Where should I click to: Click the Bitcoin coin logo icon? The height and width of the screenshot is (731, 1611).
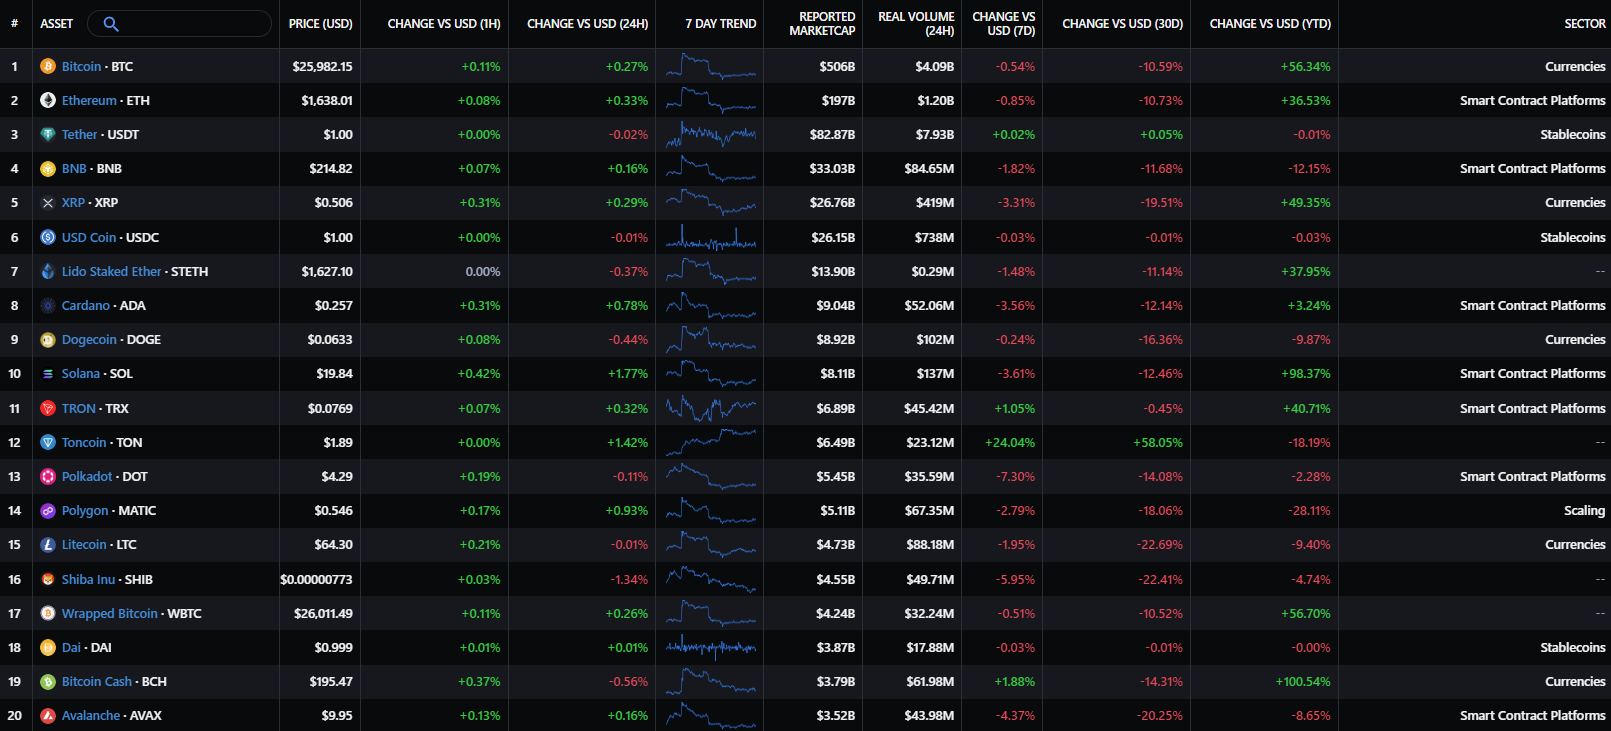(x=48, y=66)
